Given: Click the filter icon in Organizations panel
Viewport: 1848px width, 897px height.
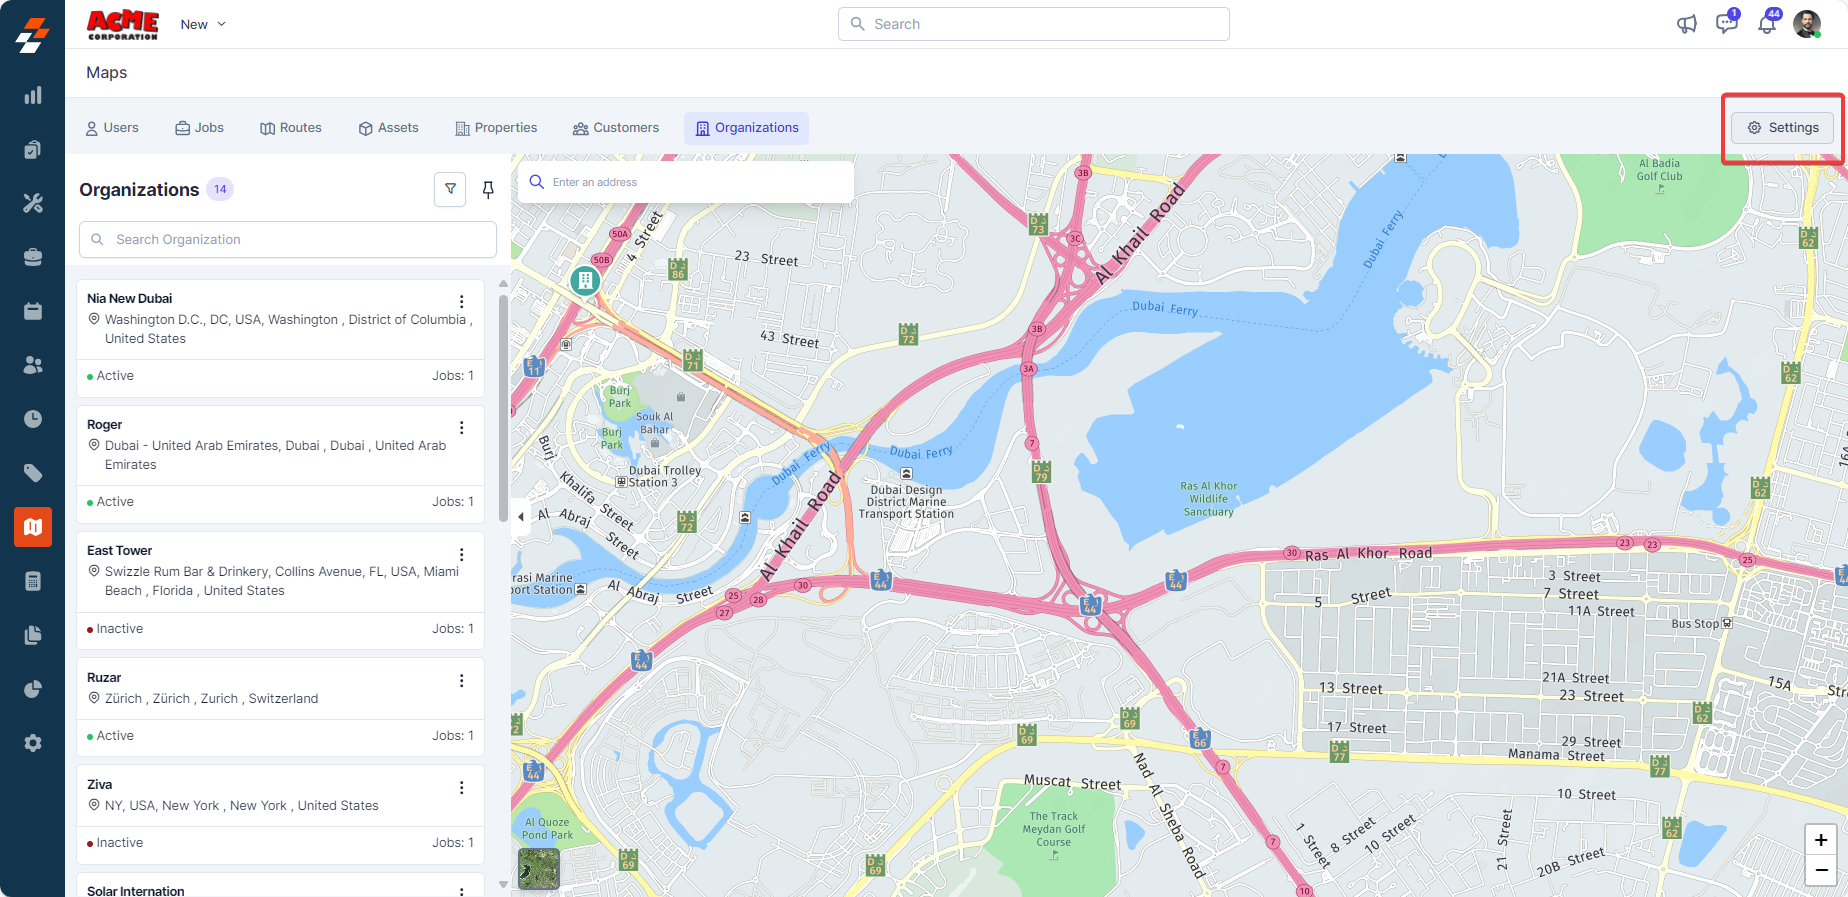Looking at the screenshot, I should 450,189.
